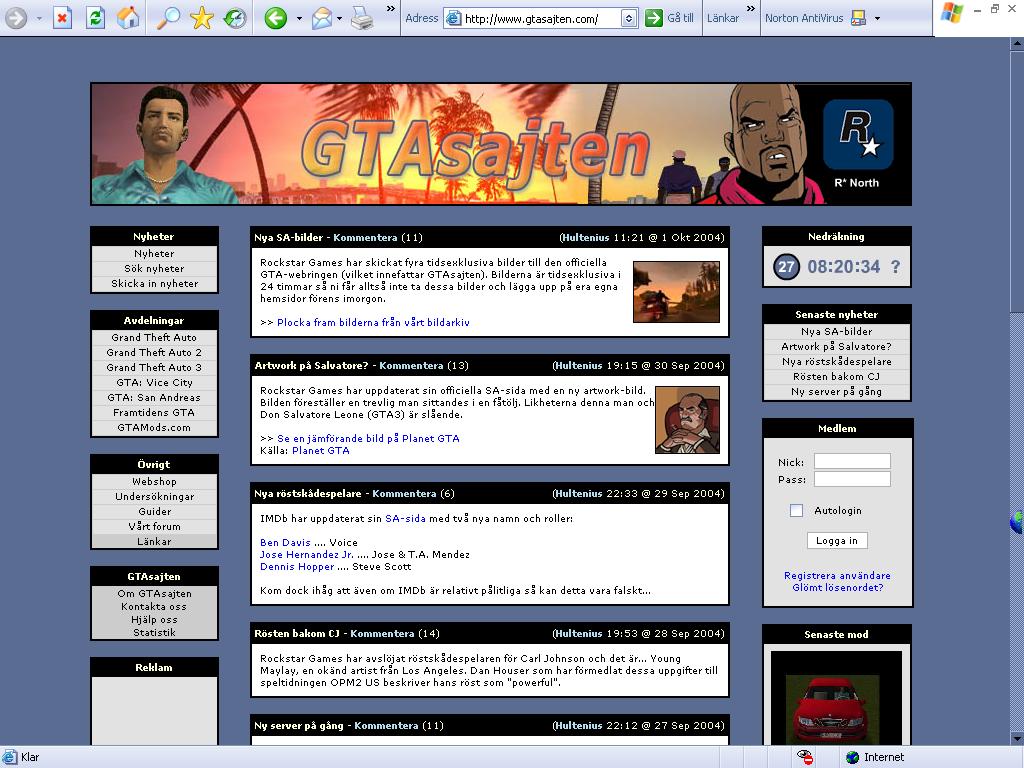Open the Statistik menu item

[154, 632]
